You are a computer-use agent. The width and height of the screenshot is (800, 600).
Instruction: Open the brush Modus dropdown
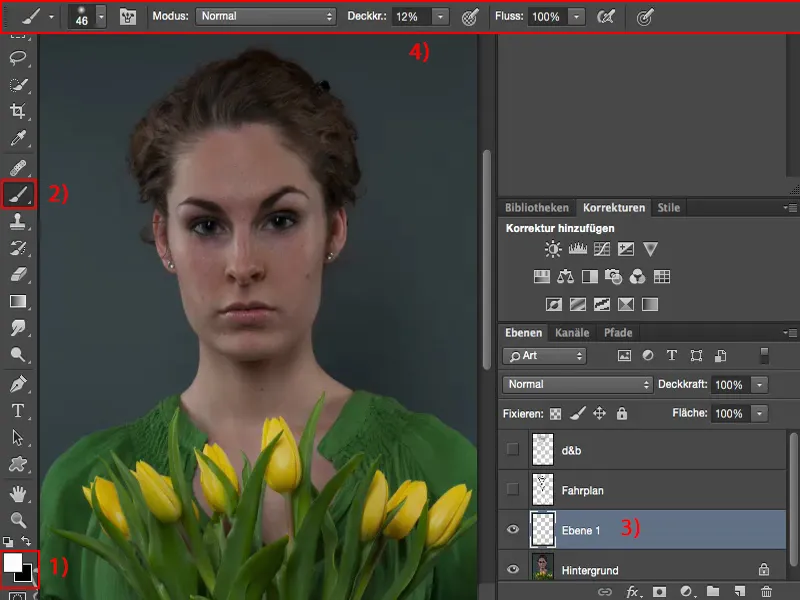pyautogui.click(x=265, y=16)
